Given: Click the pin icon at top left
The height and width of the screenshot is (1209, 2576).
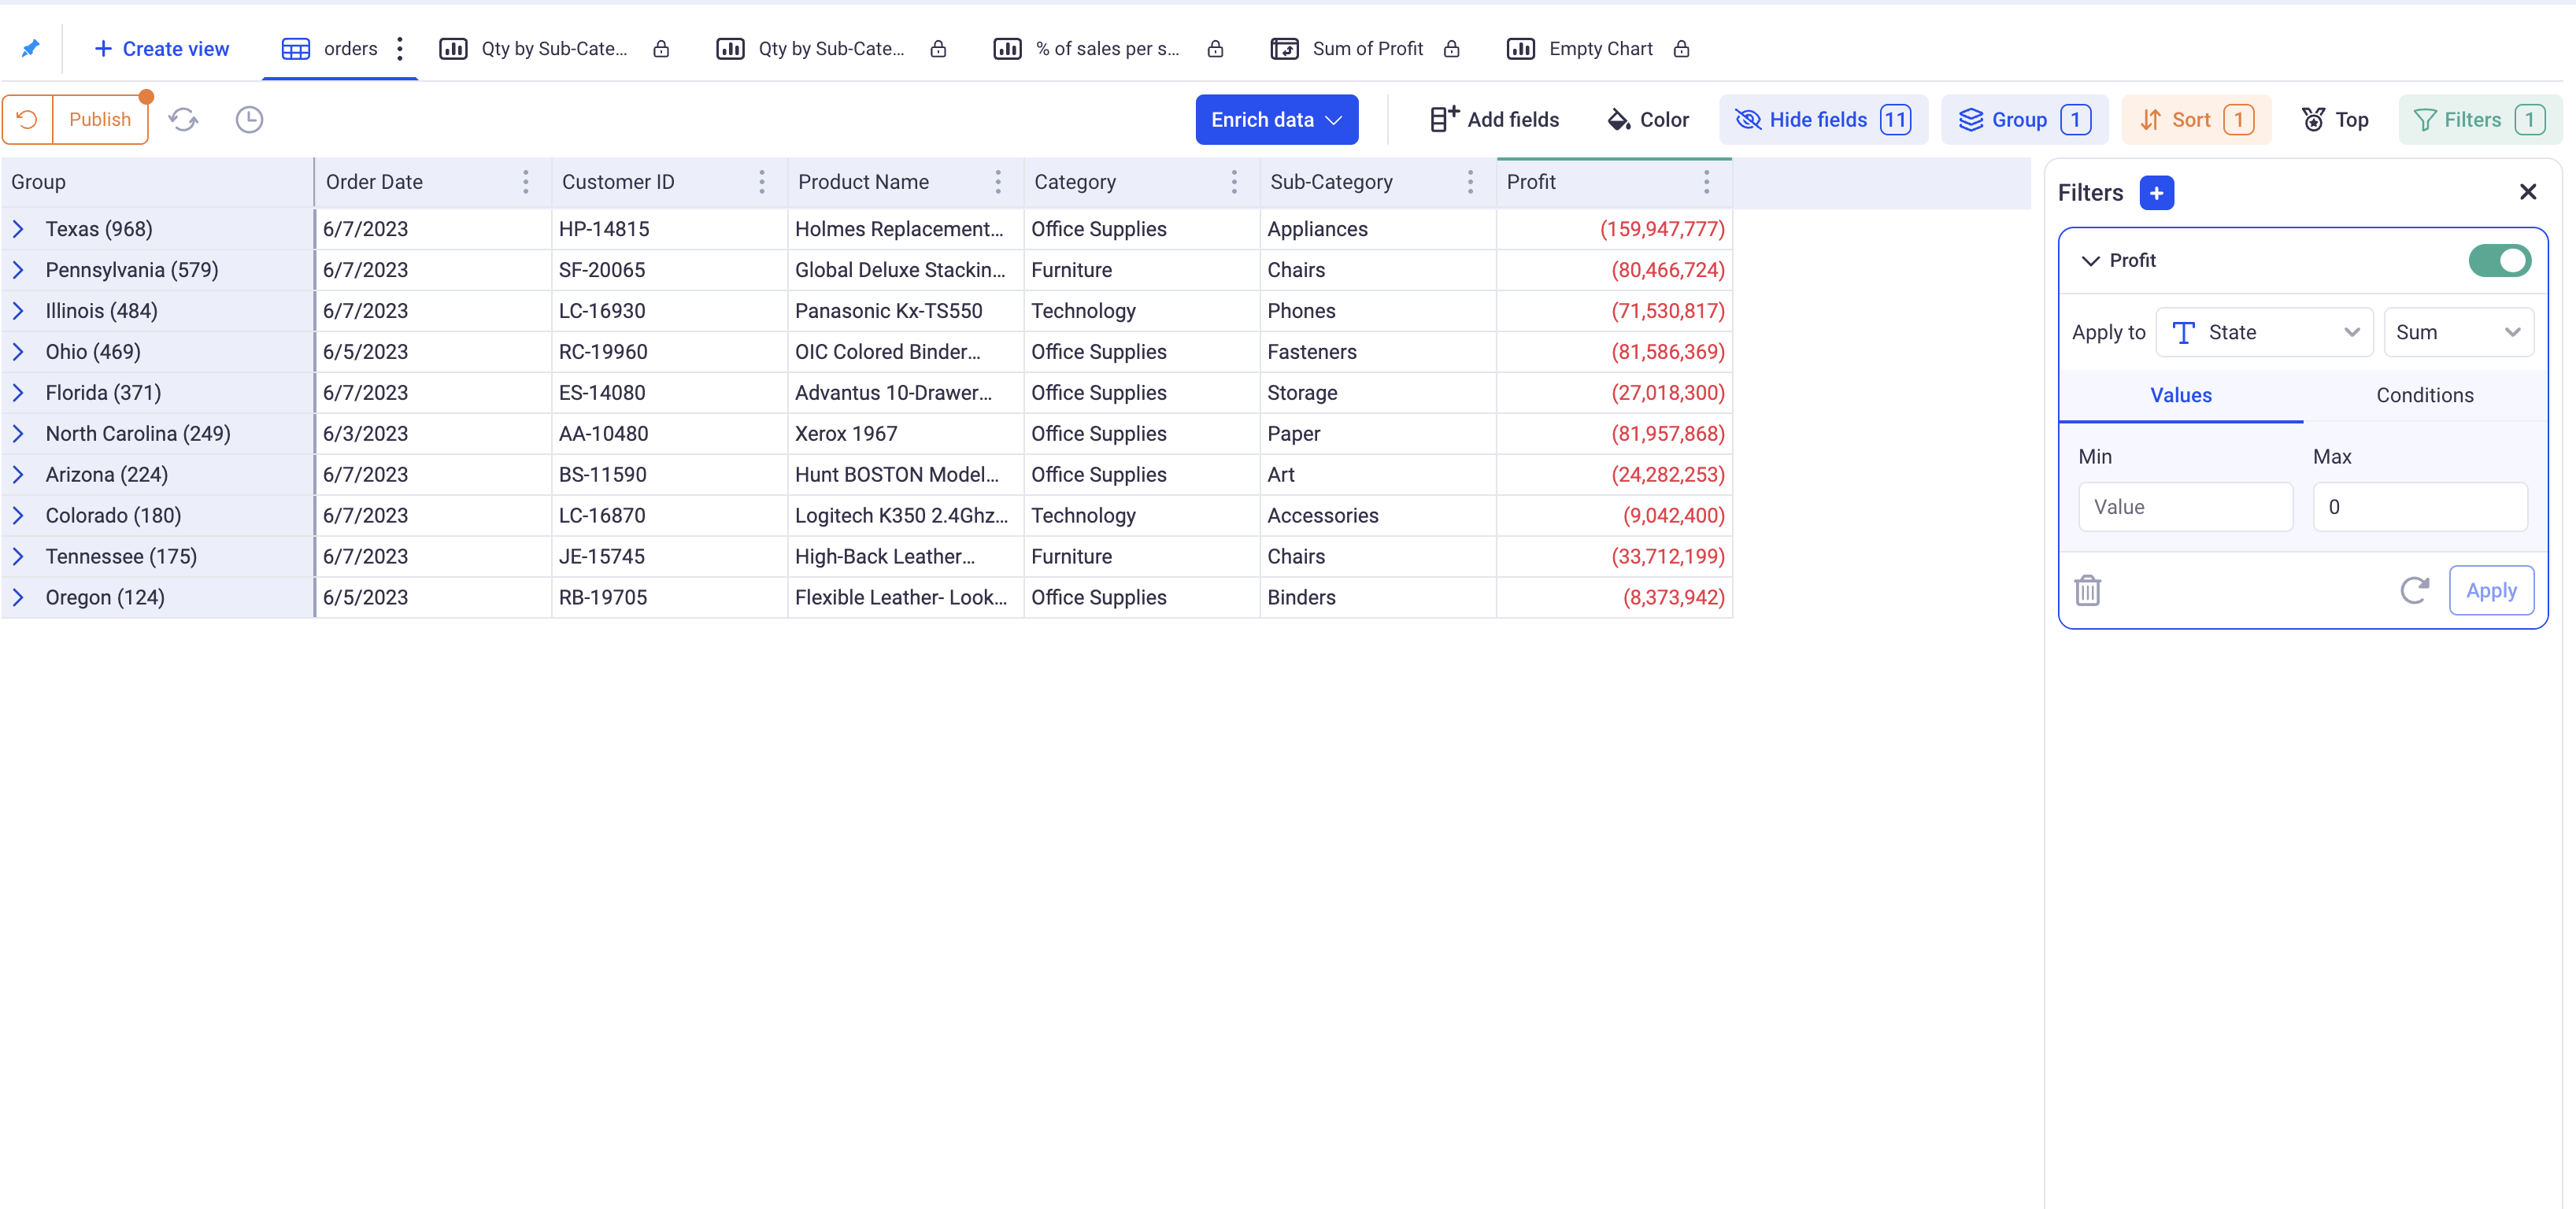Looking at the screenshot, I should [x=30, y=48].
